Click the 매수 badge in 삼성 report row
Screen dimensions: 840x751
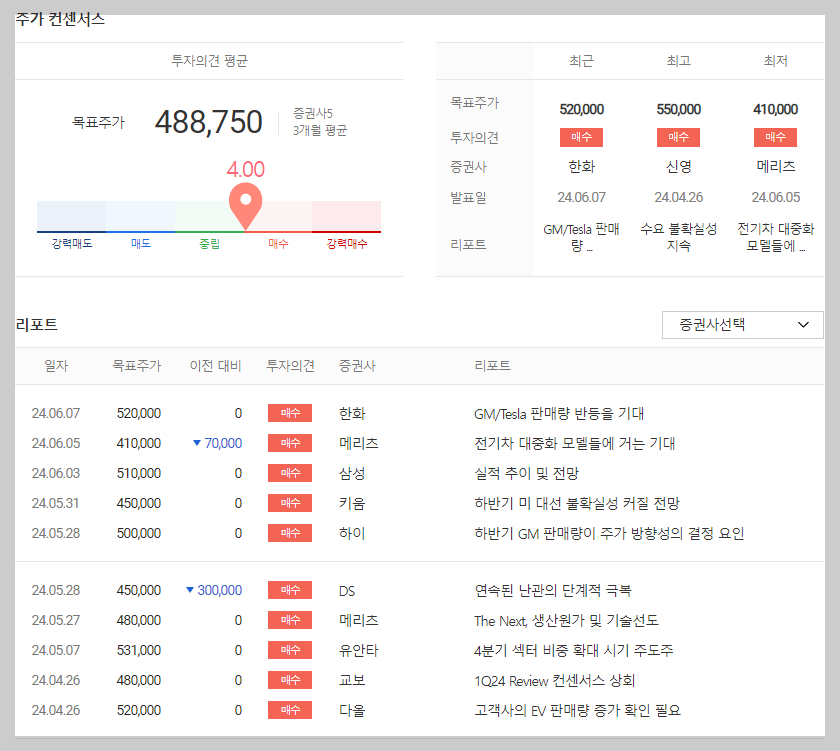point(290,473)
